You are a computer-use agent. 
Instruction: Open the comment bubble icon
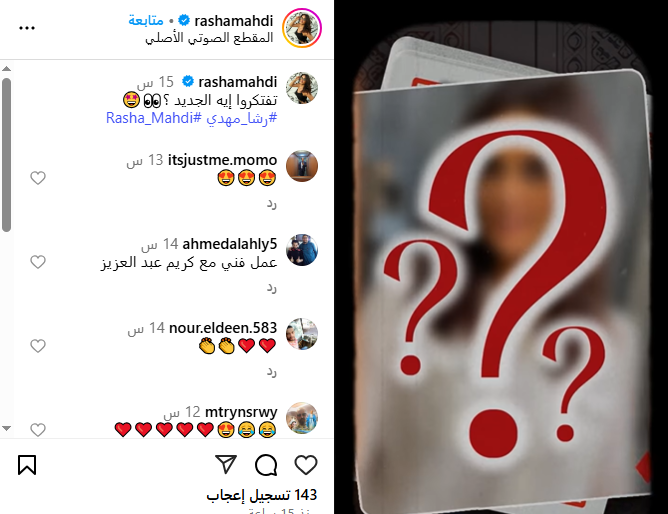coord(266,465)
